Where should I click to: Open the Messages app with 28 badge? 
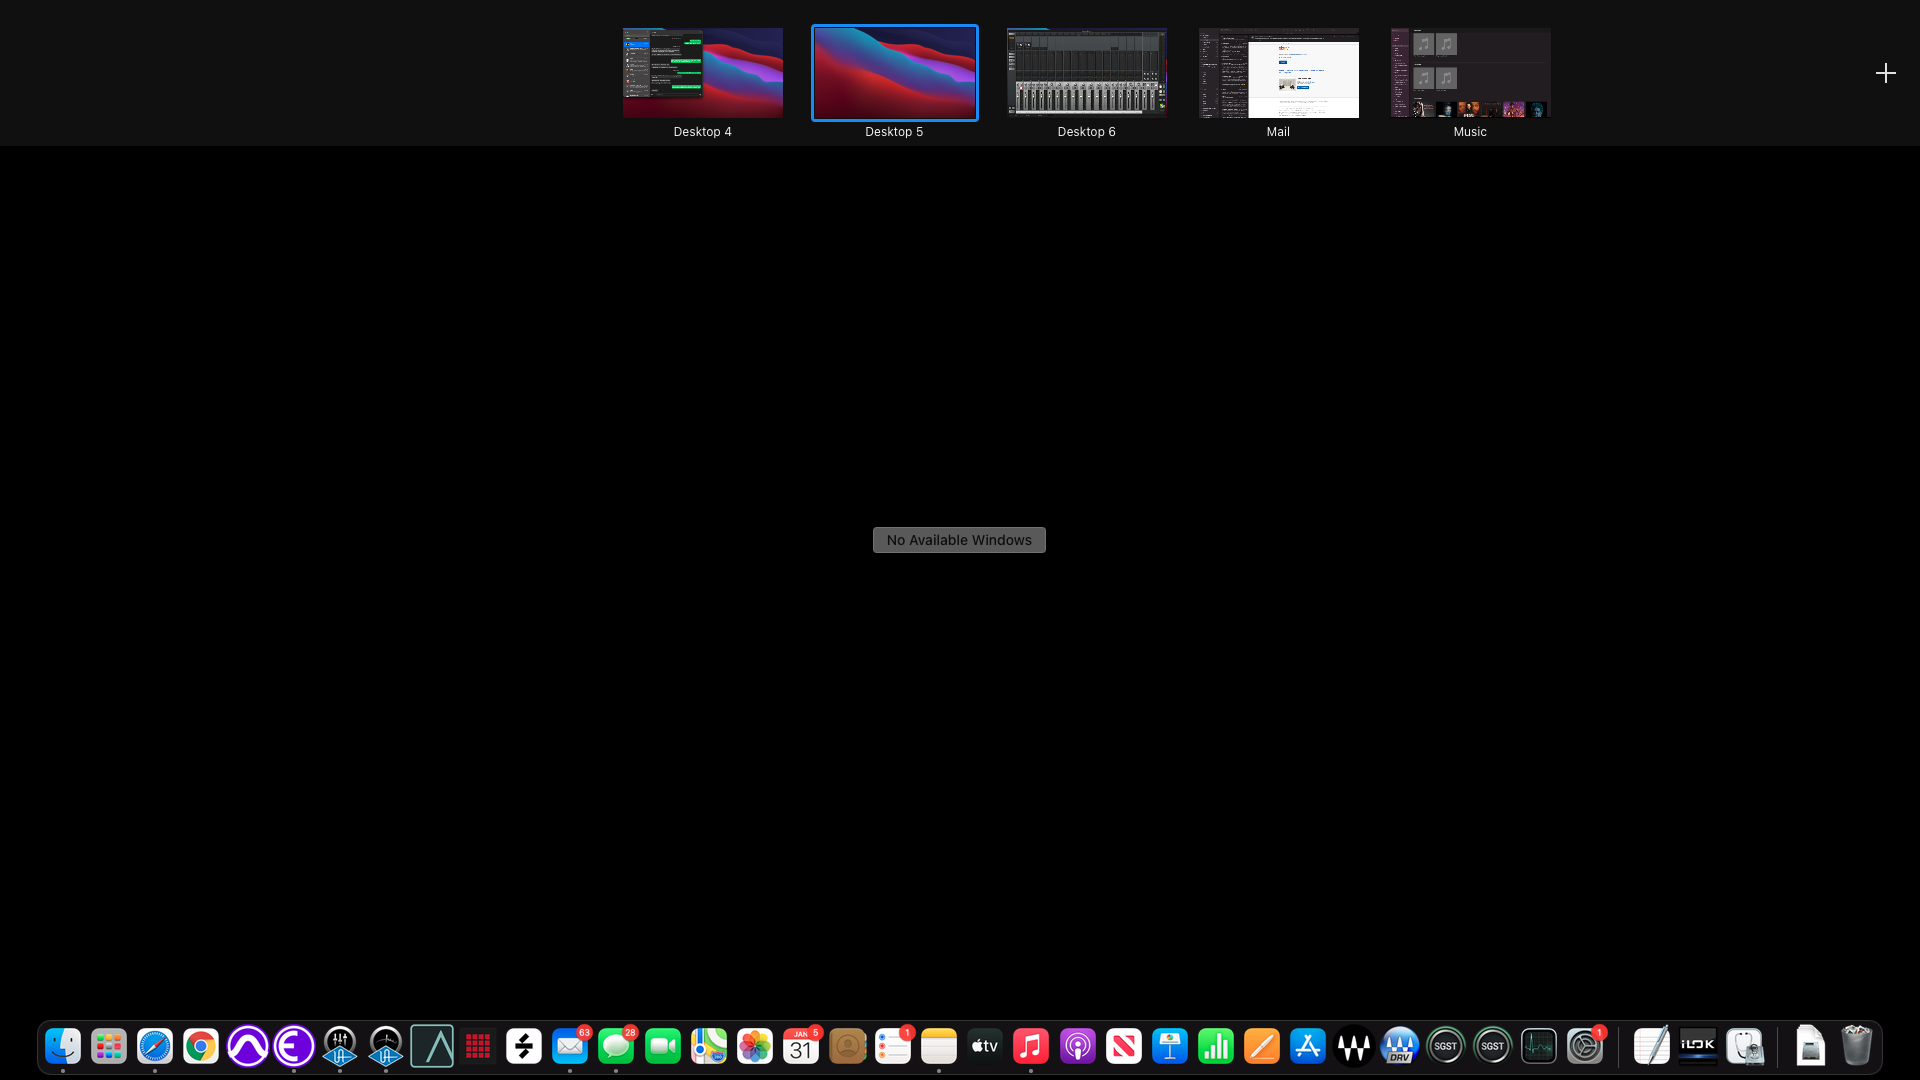pyautogui.click(x=616, y=1047)
